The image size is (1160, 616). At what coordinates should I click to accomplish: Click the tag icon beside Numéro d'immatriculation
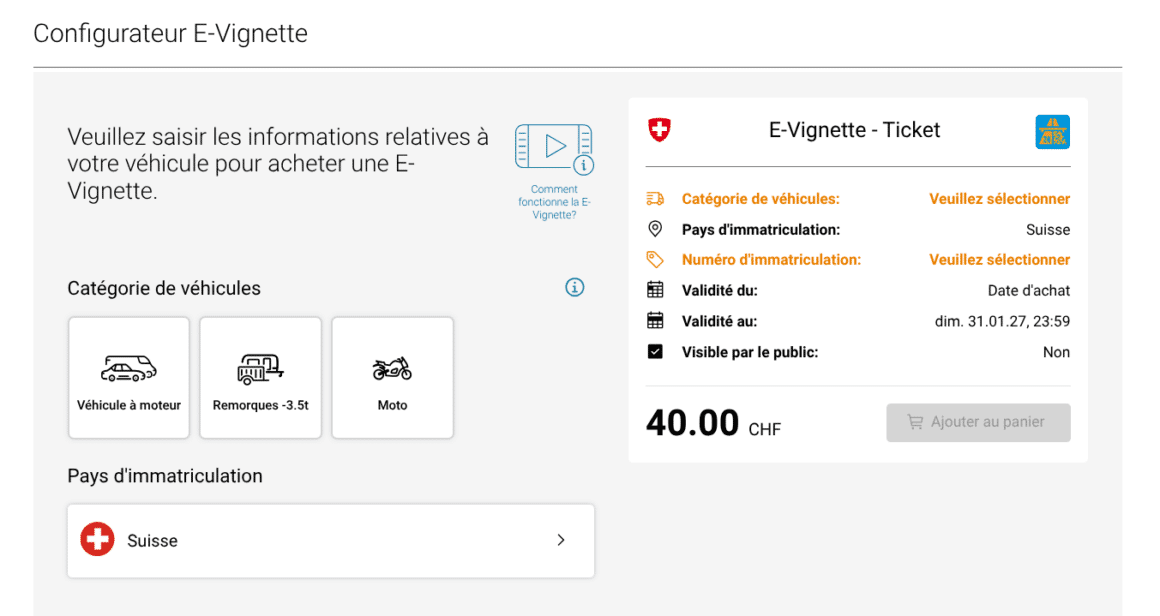(656, 259)
